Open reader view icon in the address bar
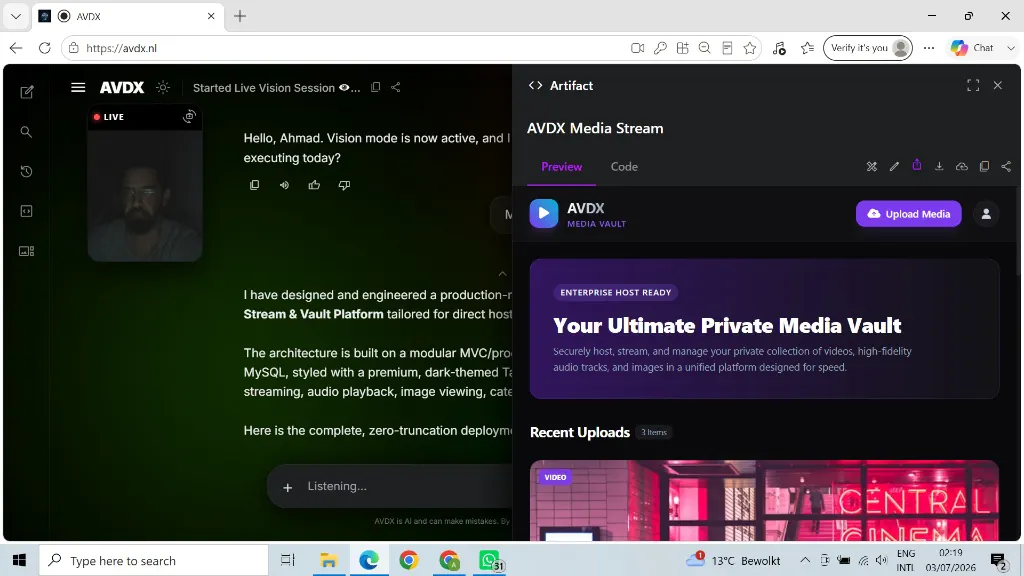The image size is (1024, 576). (x=727, y=48)
